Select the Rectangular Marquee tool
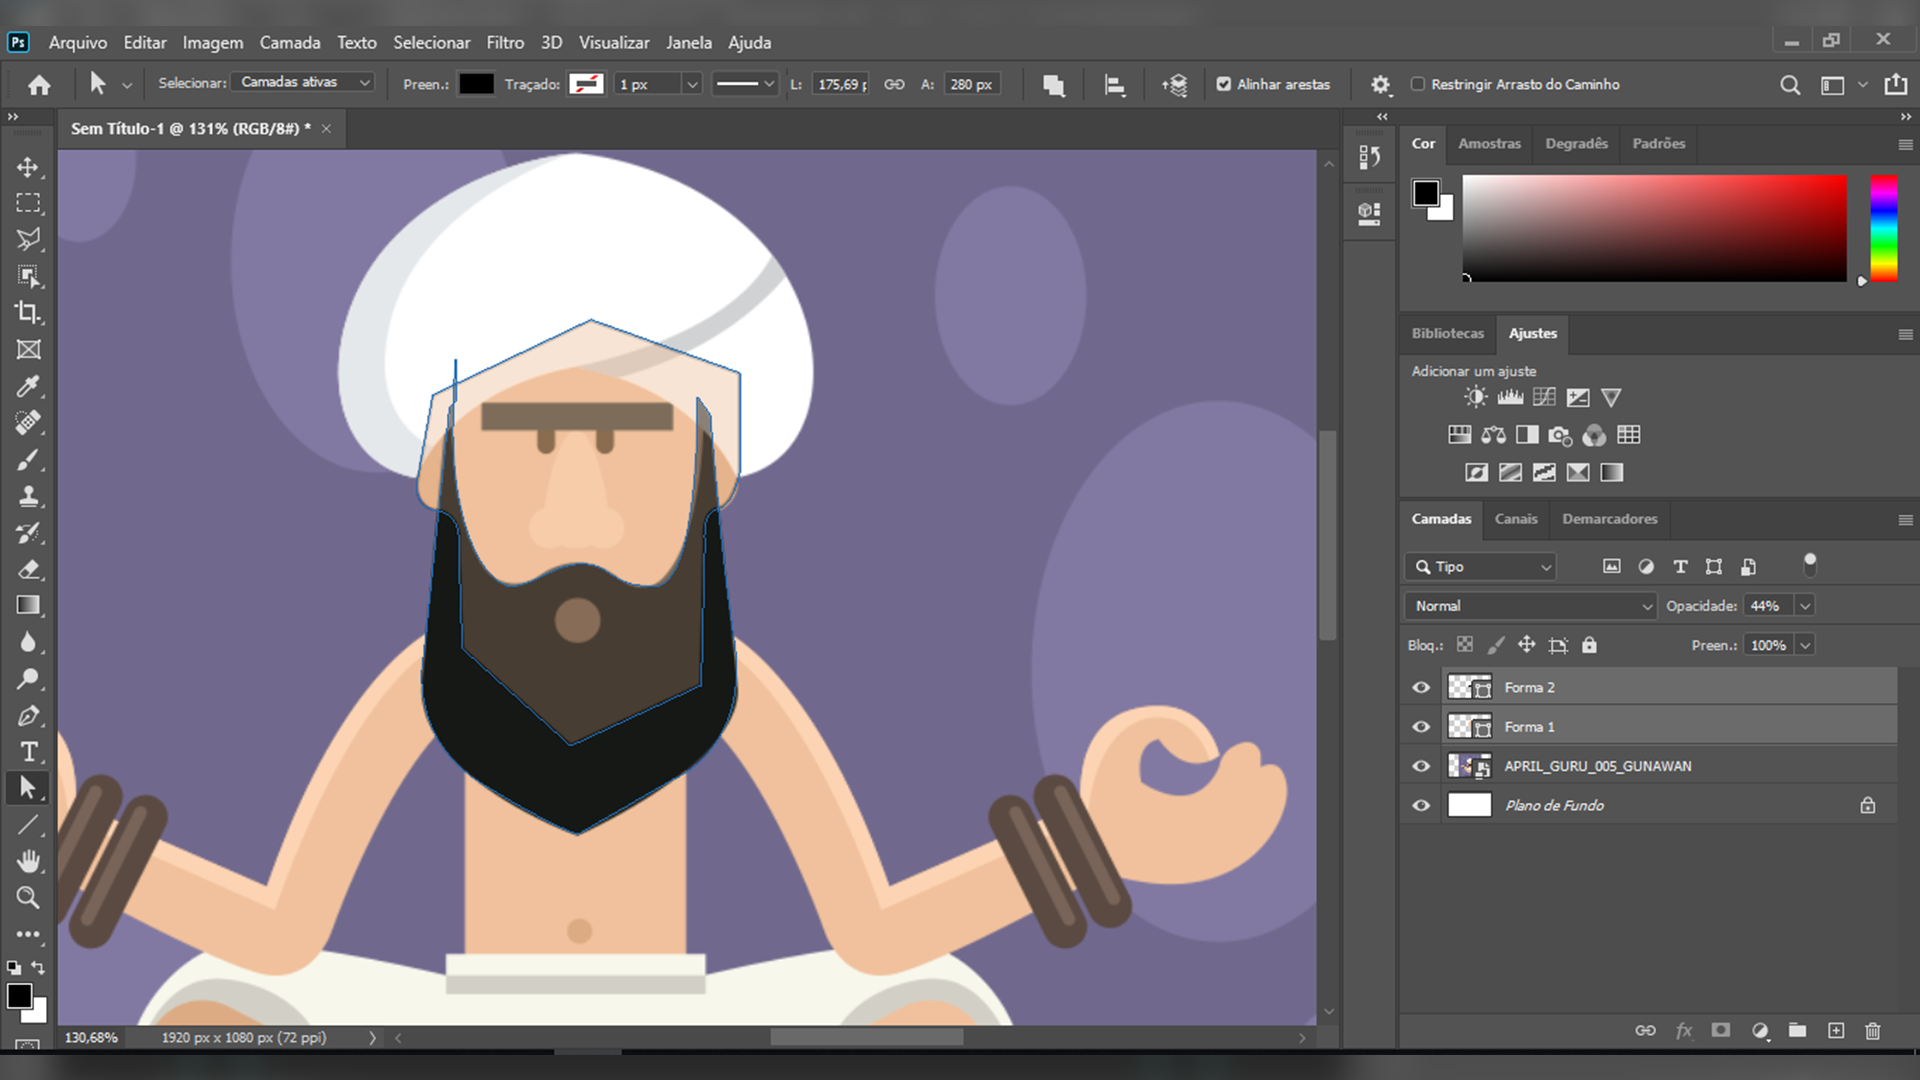 click(28, 203)
